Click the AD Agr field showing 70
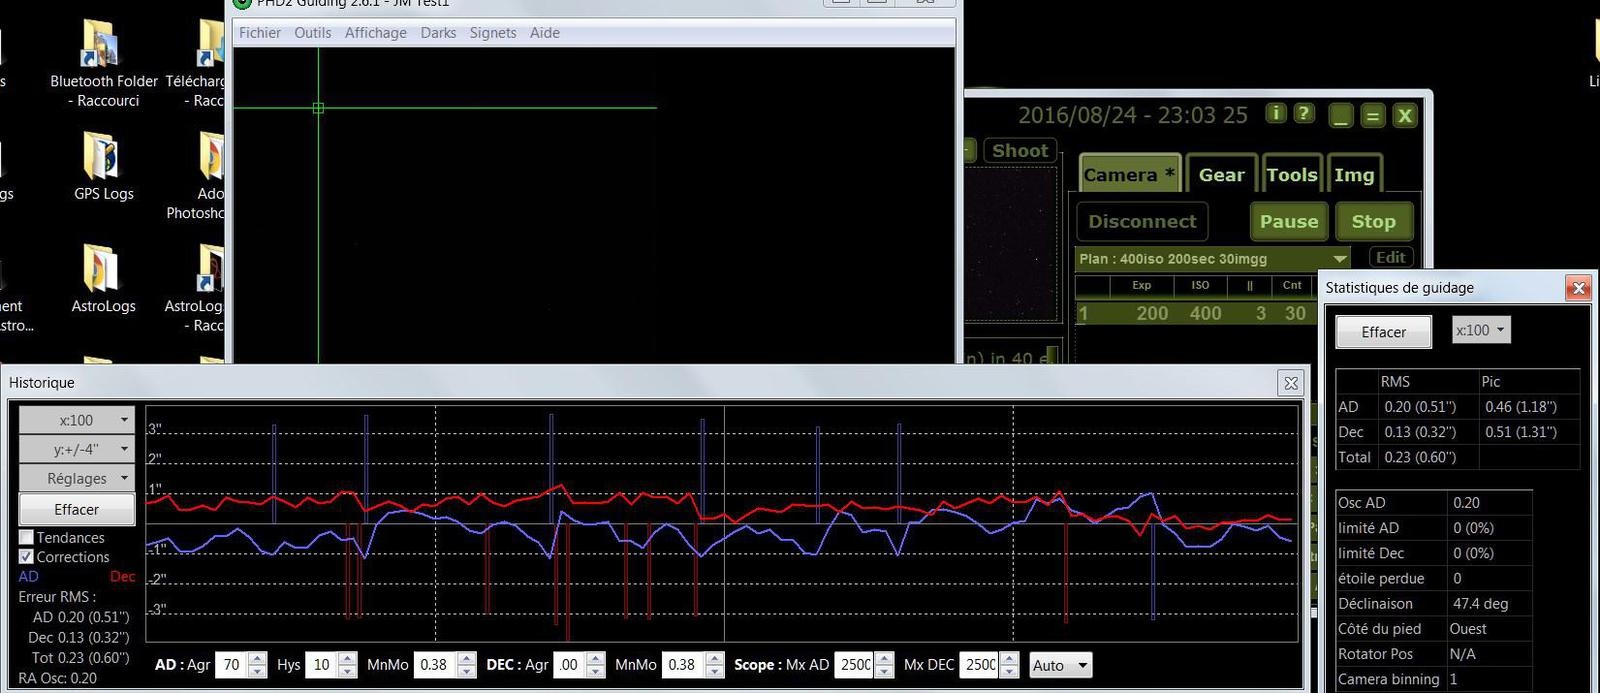This screenshot has width=1600, height=693. 231,665
